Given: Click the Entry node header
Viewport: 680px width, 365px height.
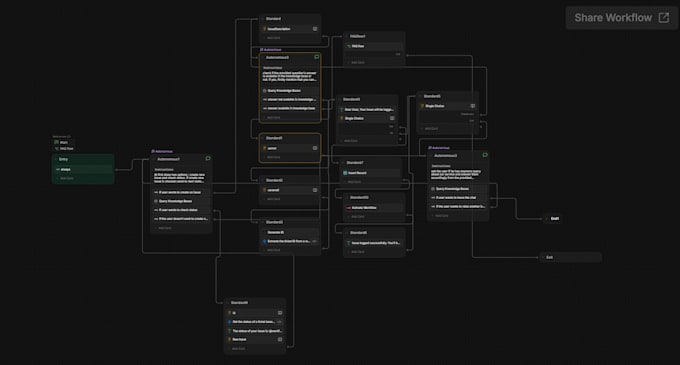Looking at the screenshot, I should [x=83, y=159].
